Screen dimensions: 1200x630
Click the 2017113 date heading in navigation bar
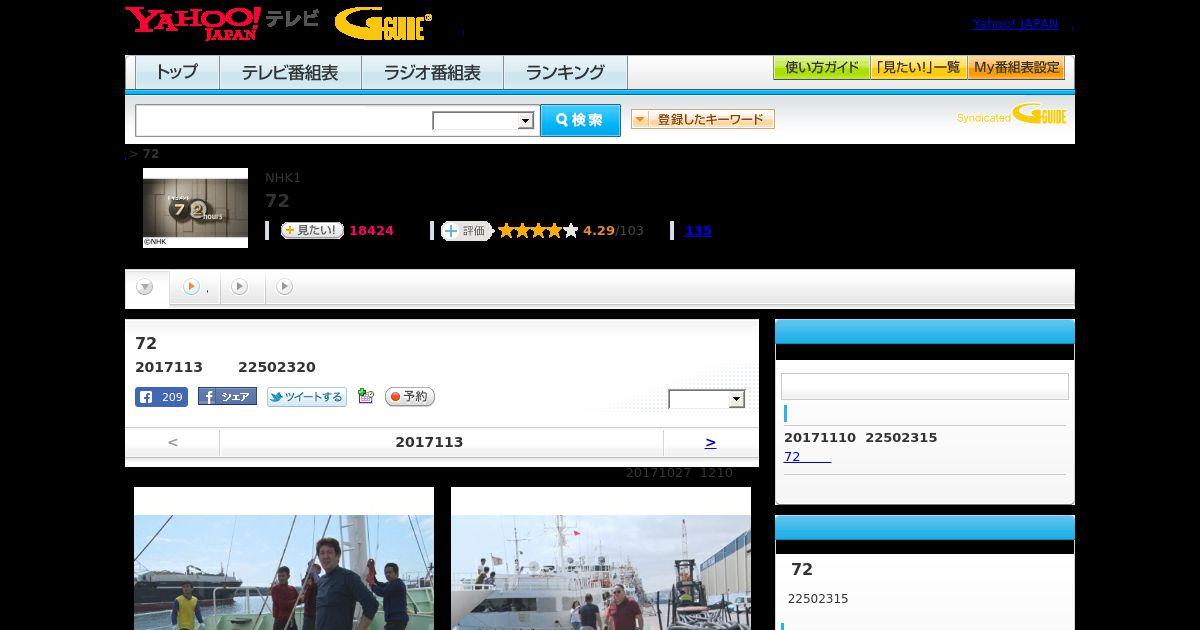coord(429,442)
